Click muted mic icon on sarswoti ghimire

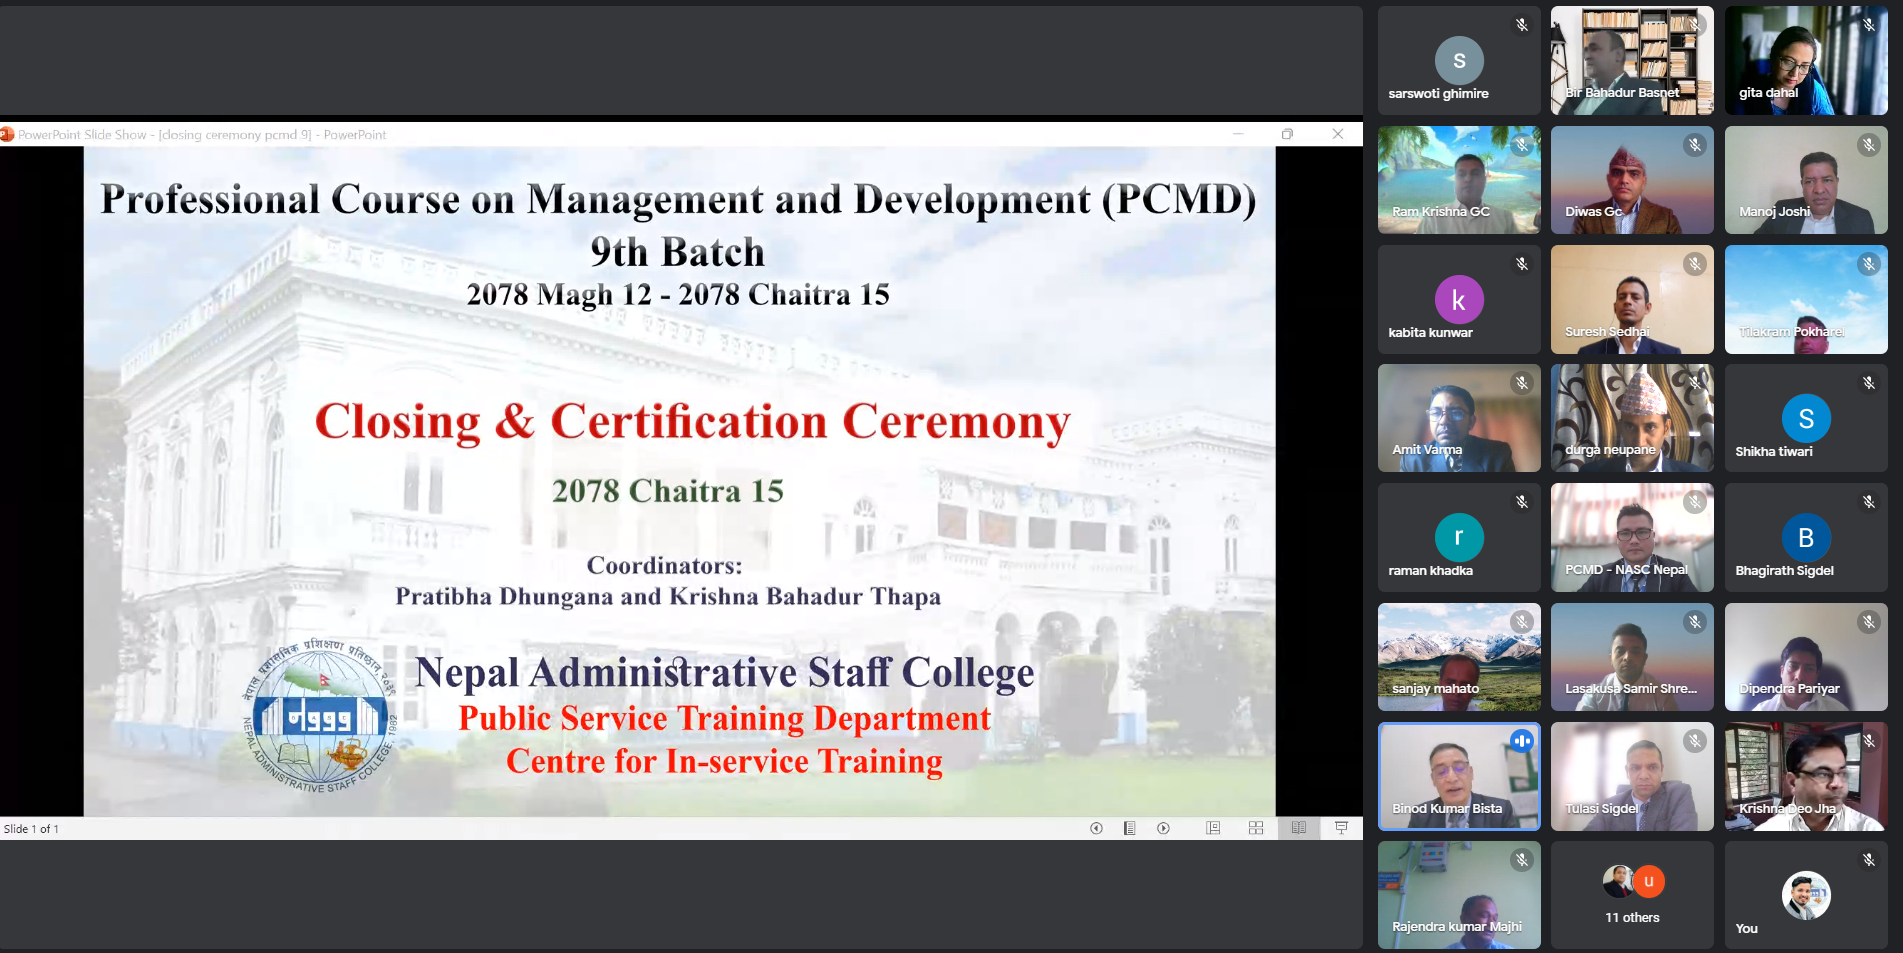1522,25
